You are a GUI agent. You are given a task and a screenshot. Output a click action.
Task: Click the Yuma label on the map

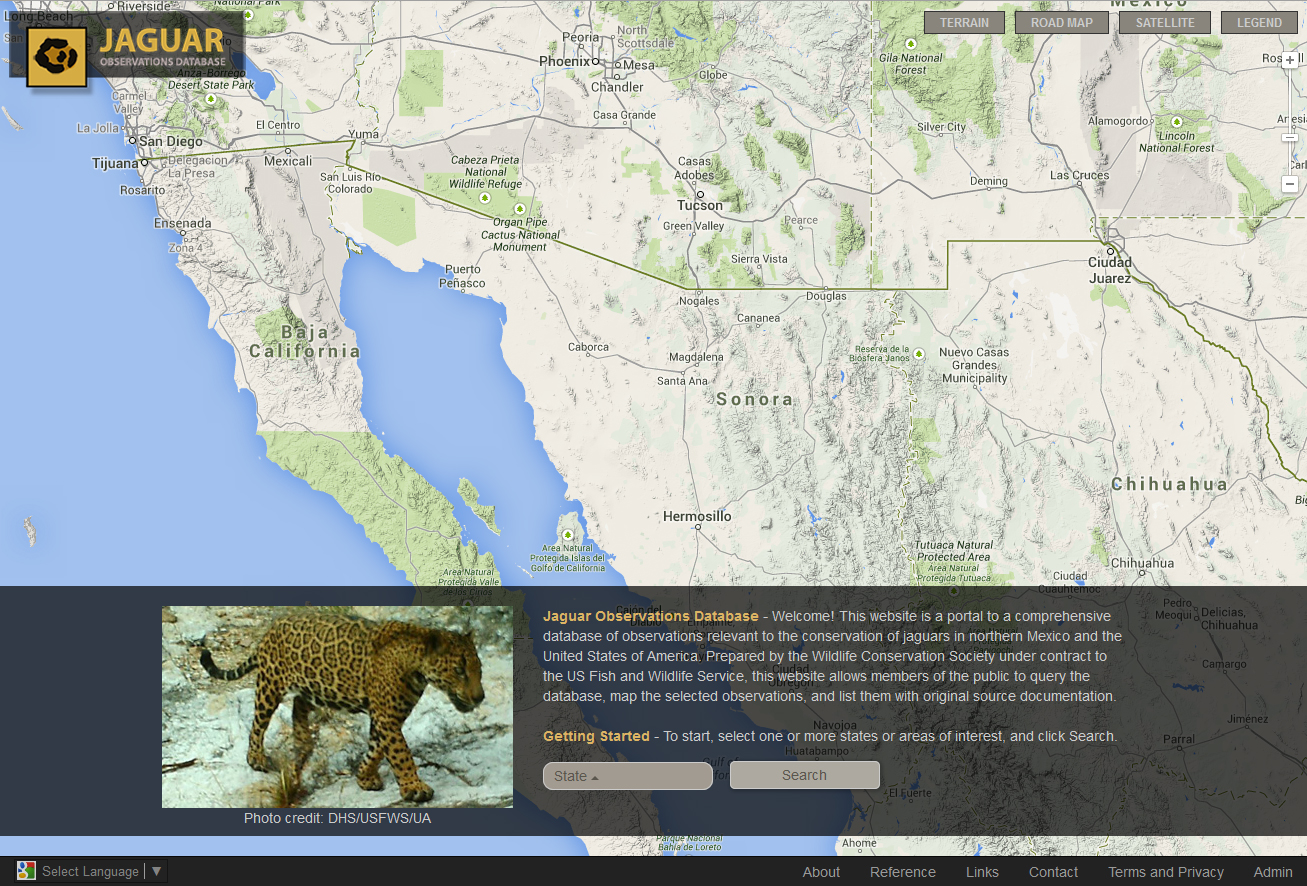pyautogui.click(x=363, y=134)
